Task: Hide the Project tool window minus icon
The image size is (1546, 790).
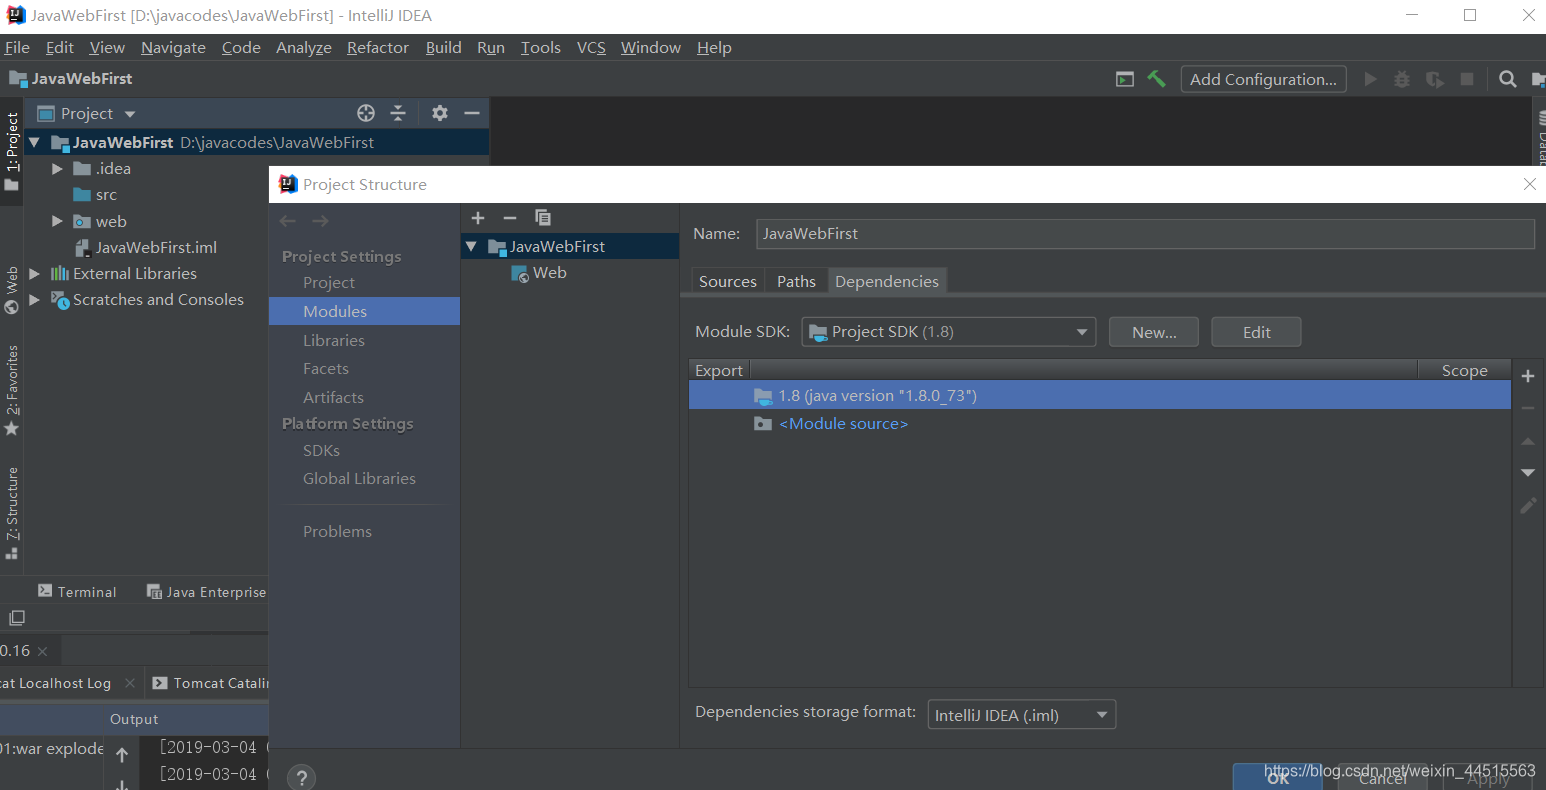Action: [x=472, y=113]
